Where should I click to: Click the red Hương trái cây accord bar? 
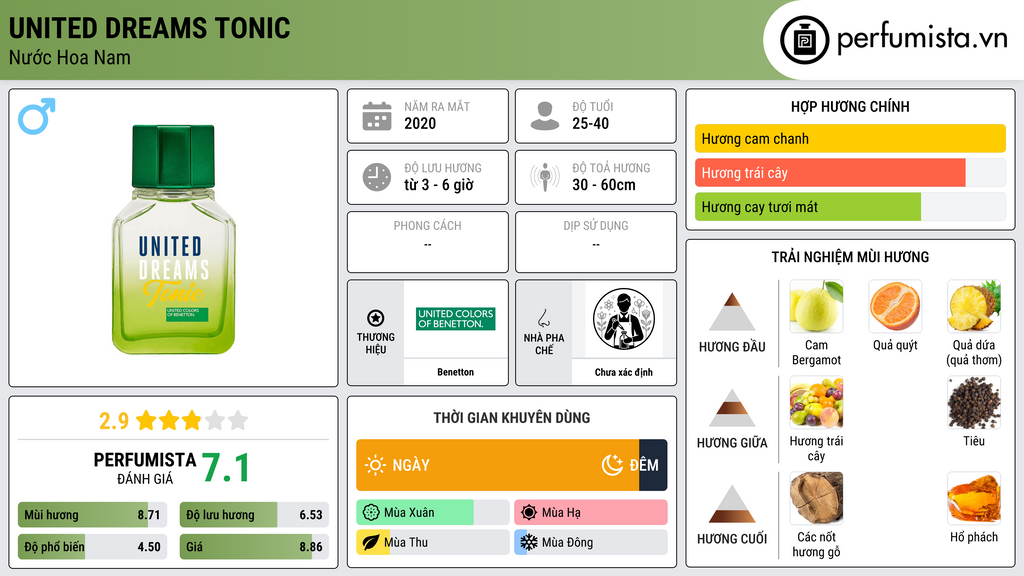click(x=830, y=173)
